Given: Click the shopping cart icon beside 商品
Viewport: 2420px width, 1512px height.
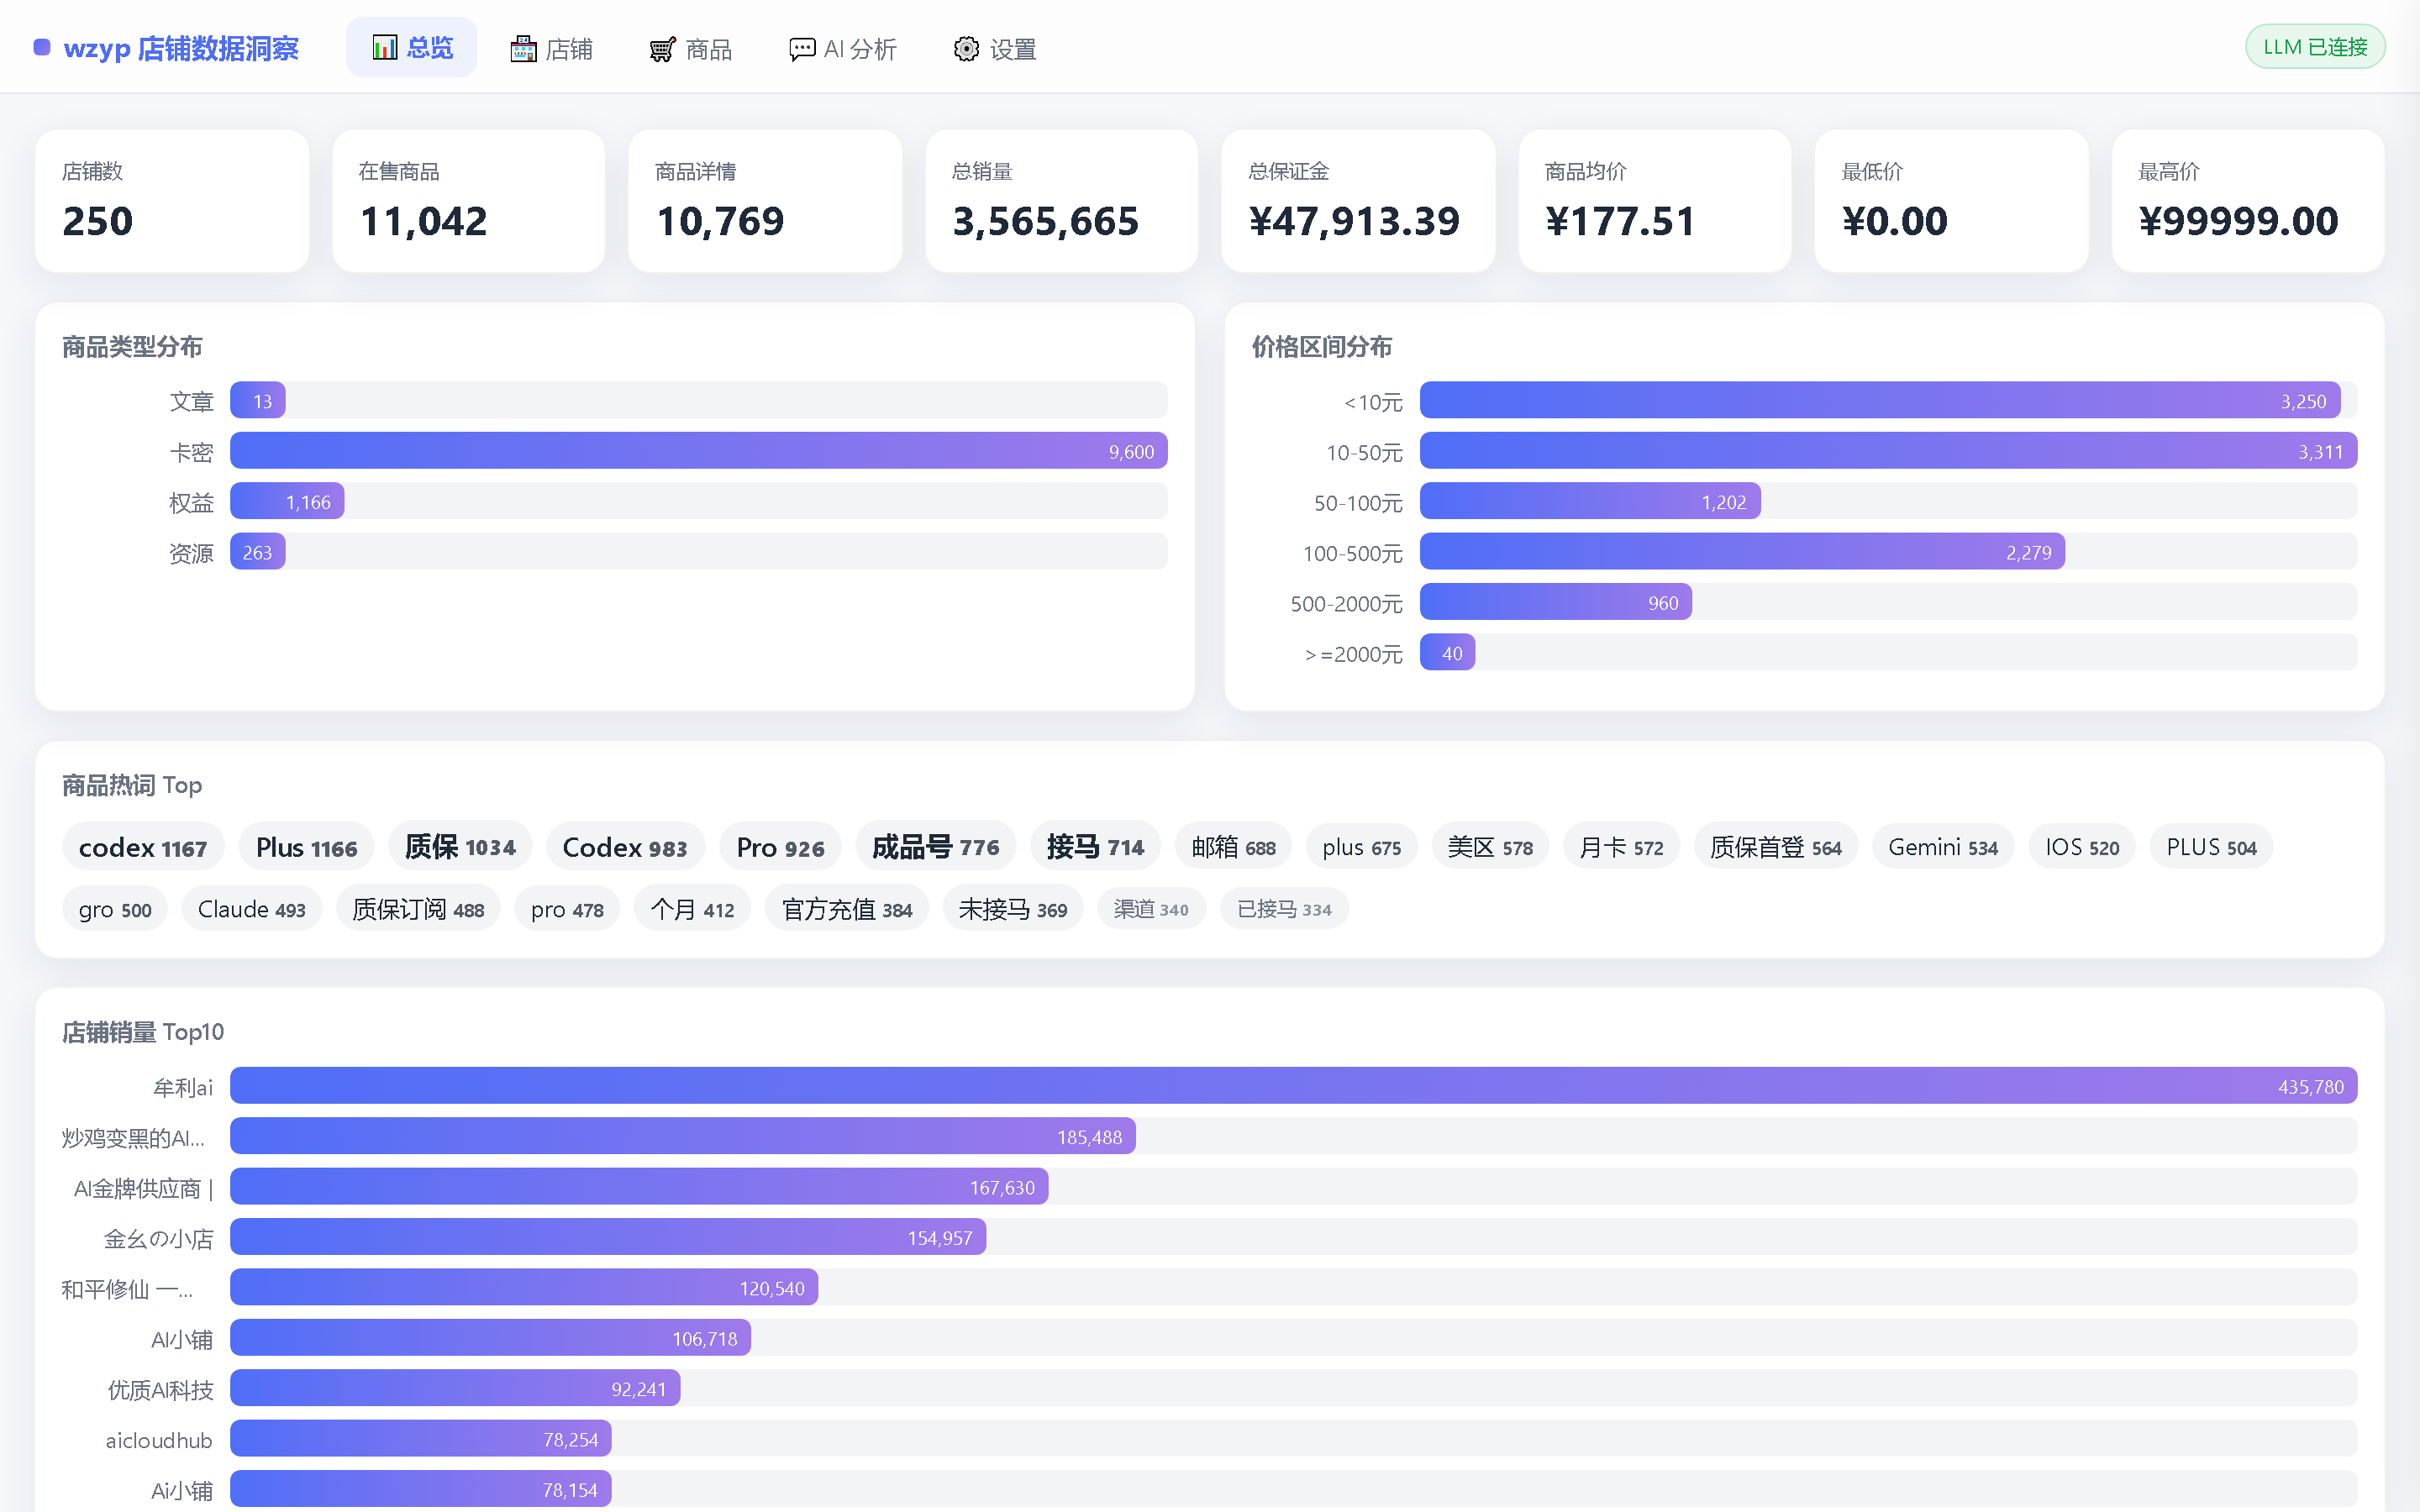Looking at the screenshot, I should [x=662, y=49].
